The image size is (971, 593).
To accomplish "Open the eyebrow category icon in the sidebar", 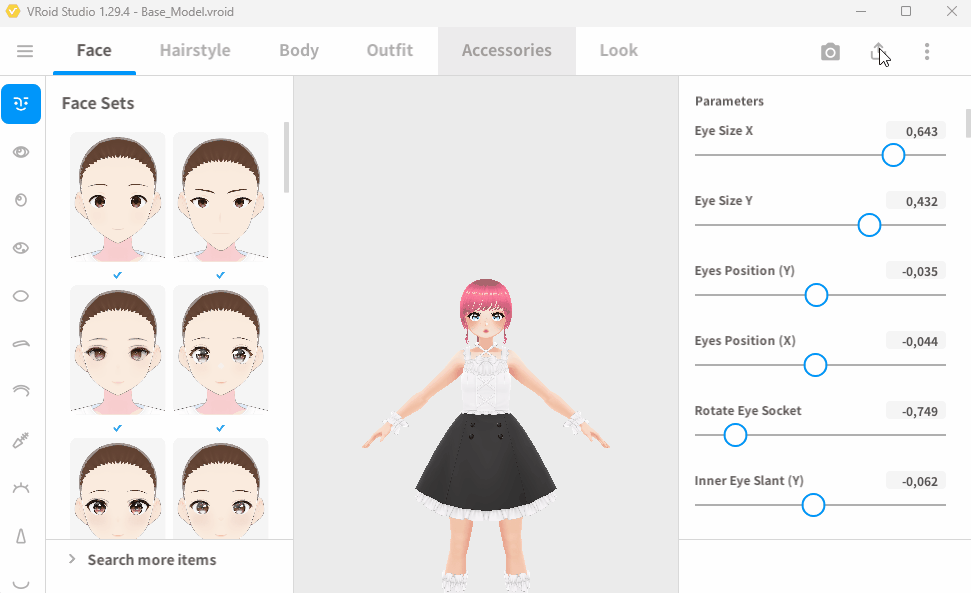I will point(21,344).
